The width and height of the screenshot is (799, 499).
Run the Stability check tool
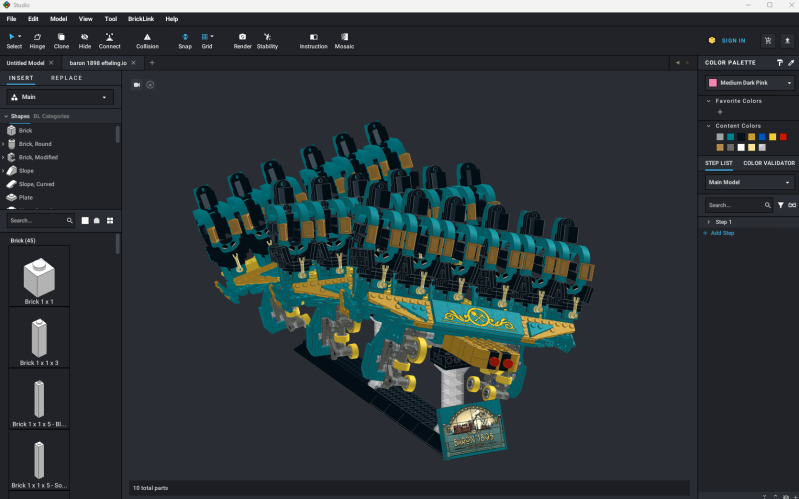pos(267,40)
